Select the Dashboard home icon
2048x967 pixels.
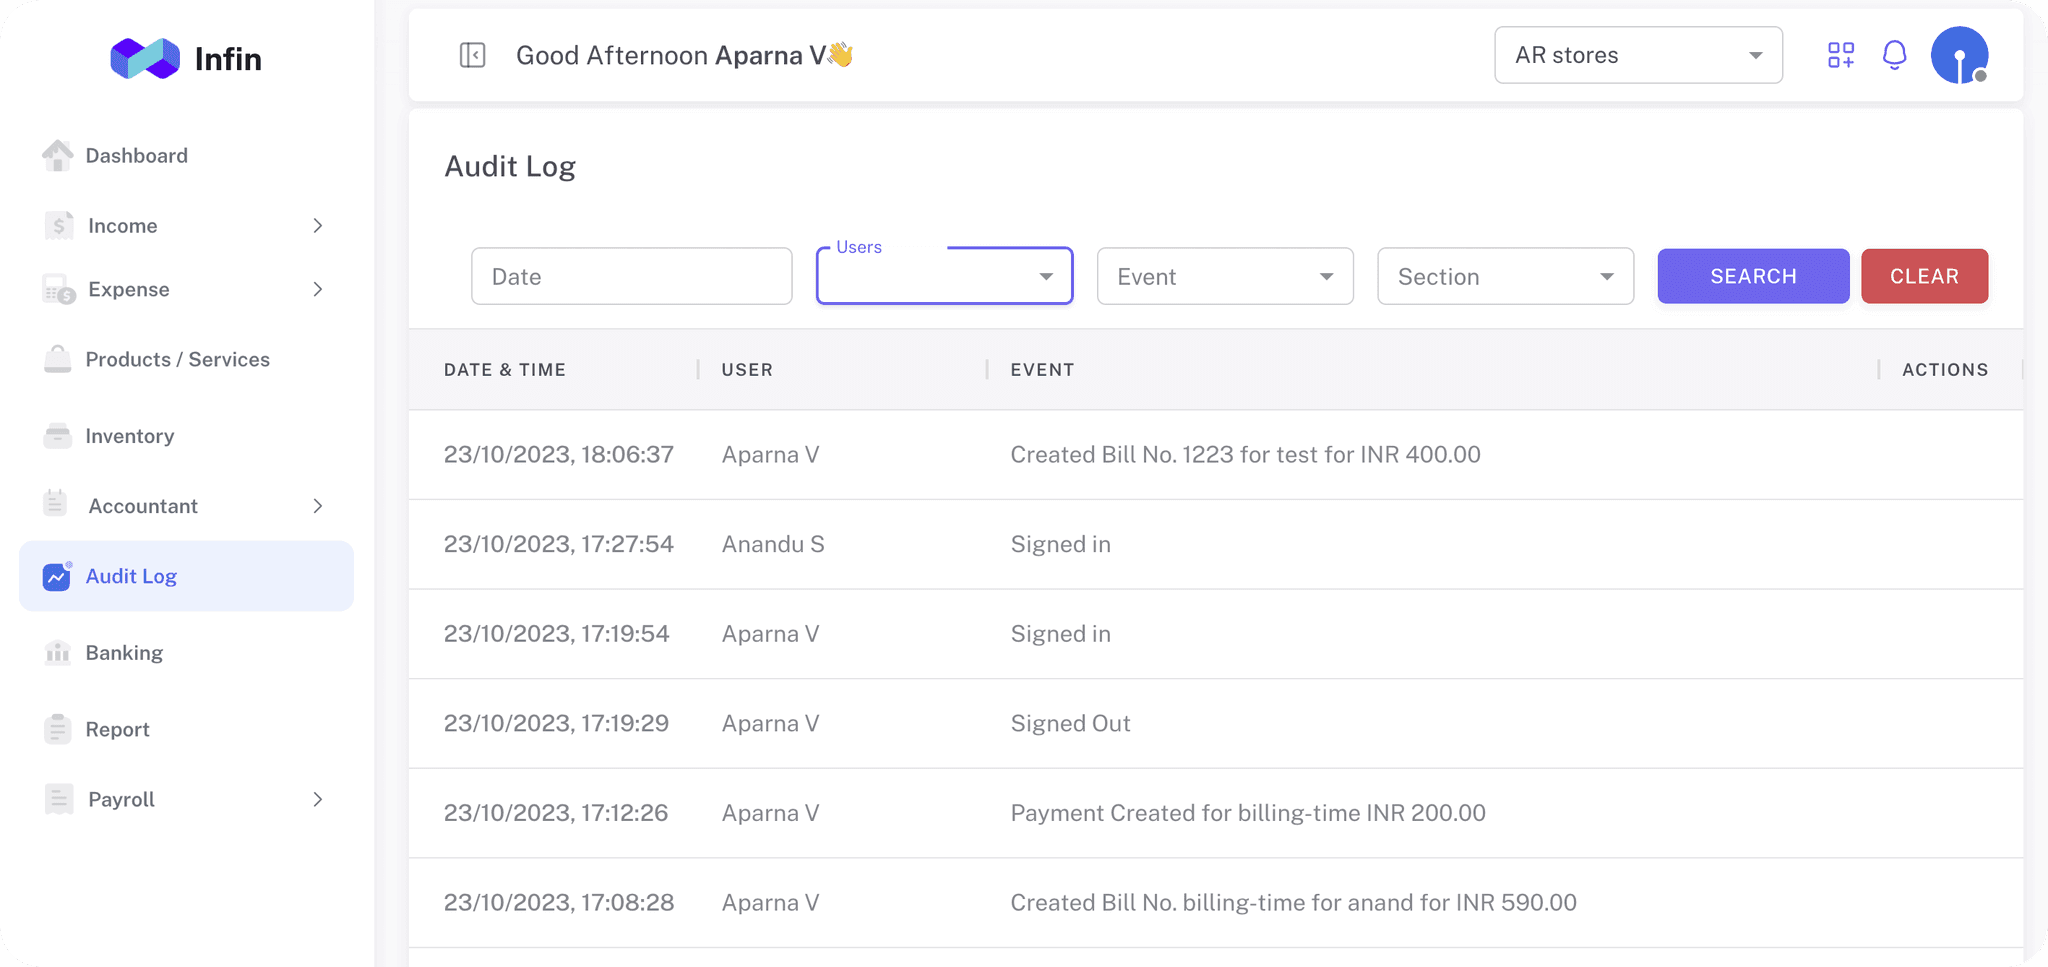pyautogui.click(x=58, y=155)
